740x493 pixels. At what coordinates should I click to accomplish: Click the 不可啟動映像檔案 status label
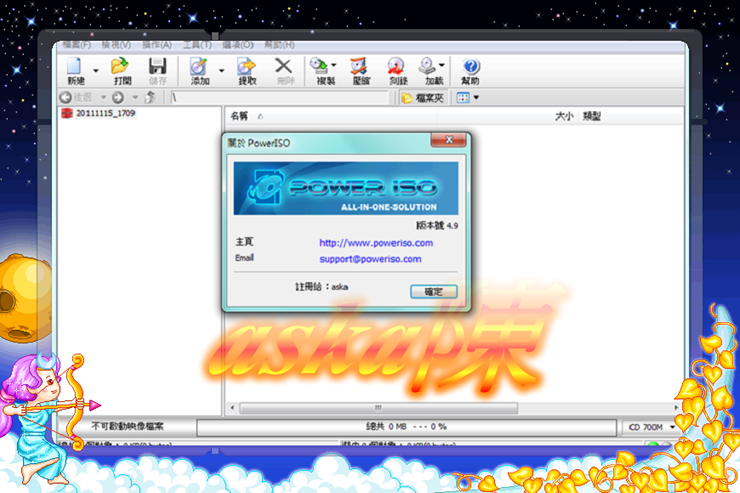(127, 426)
